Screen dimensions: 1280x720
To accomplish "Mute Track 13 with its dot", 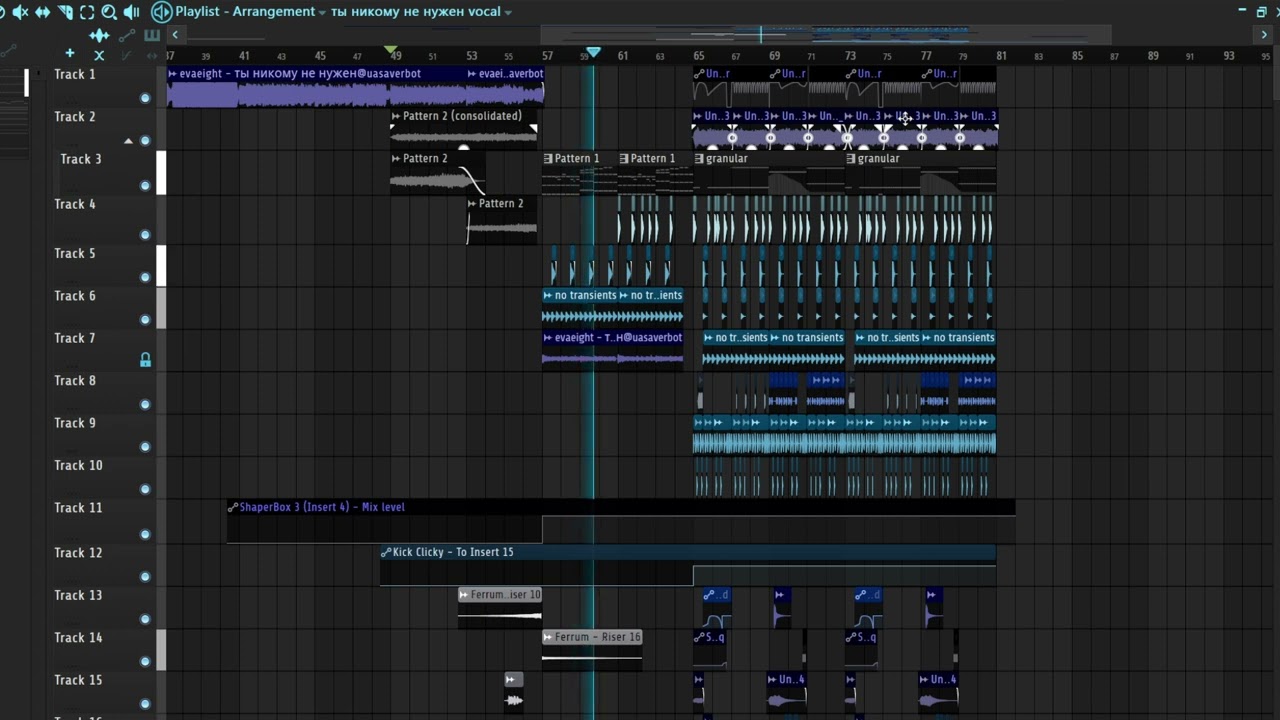I will point(145,619).
